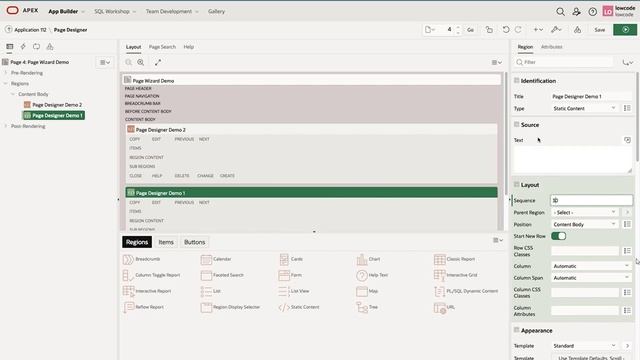Open the Create plus menu
640x360 pixels.
click(x=538, y=30)
